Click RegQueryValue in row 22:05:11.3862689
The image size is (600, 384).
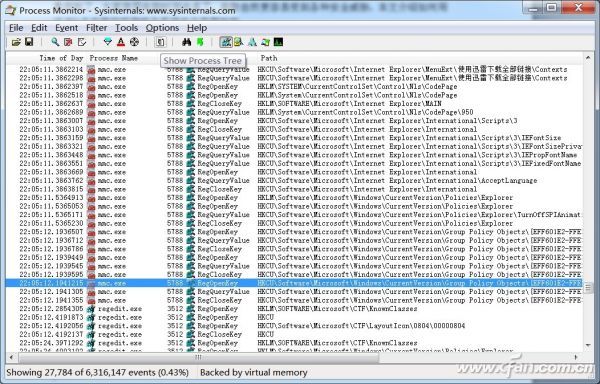[223, 112]
